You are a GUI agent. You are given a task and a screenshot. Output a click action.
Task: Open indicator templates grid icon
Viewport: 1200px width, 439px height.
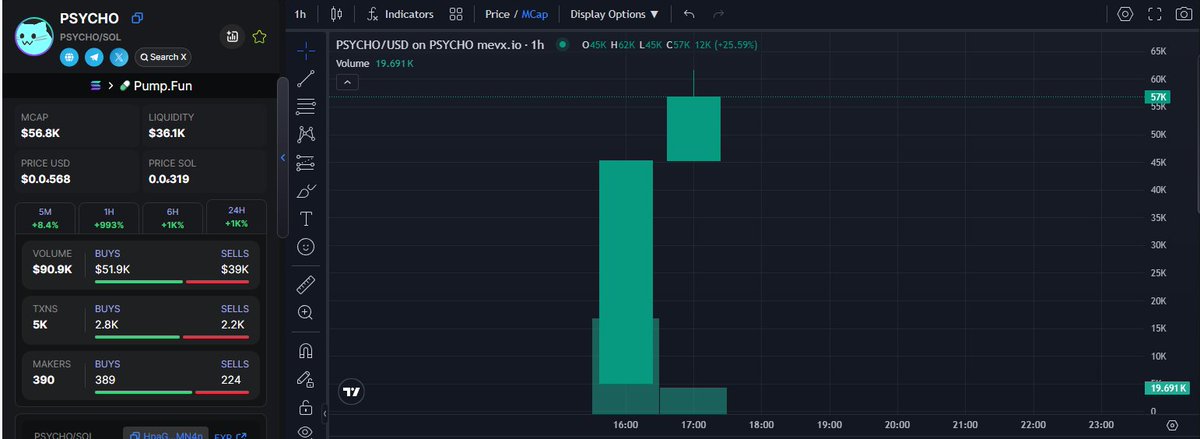(456, 14)
